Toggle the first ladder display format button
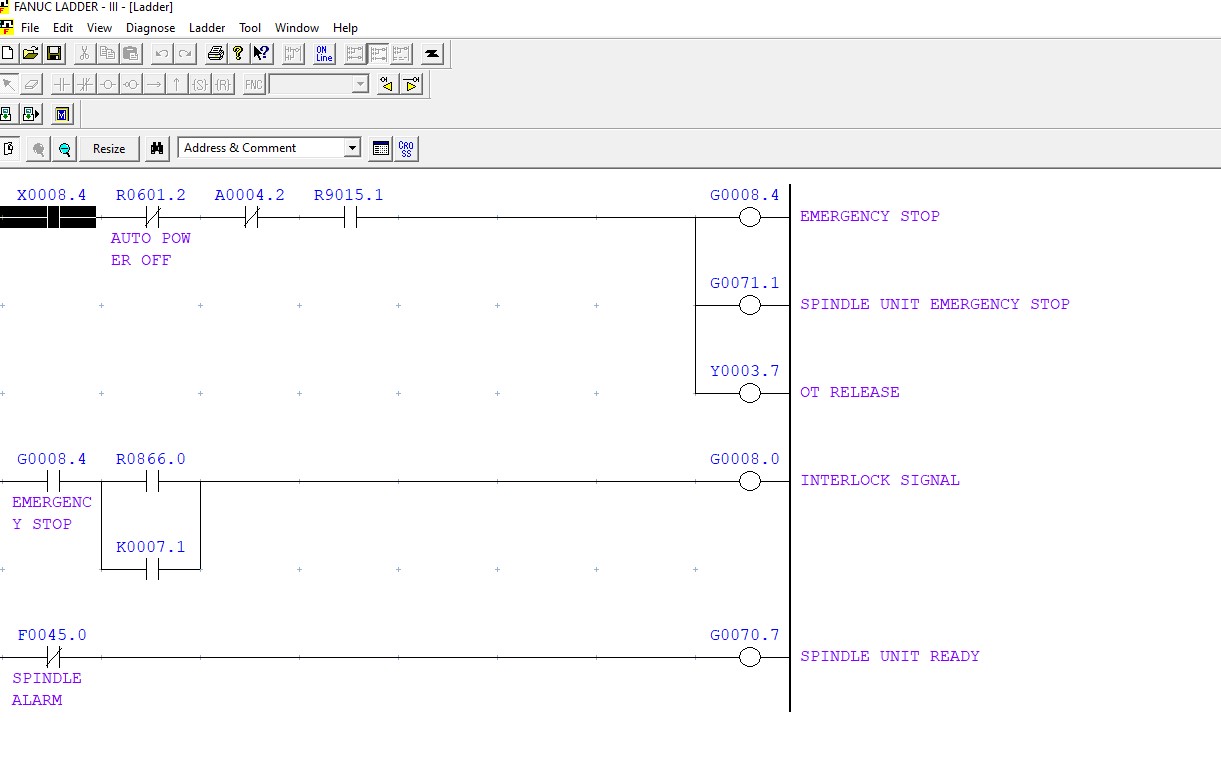Screen dimensions: 1221x758 (355, 53)
